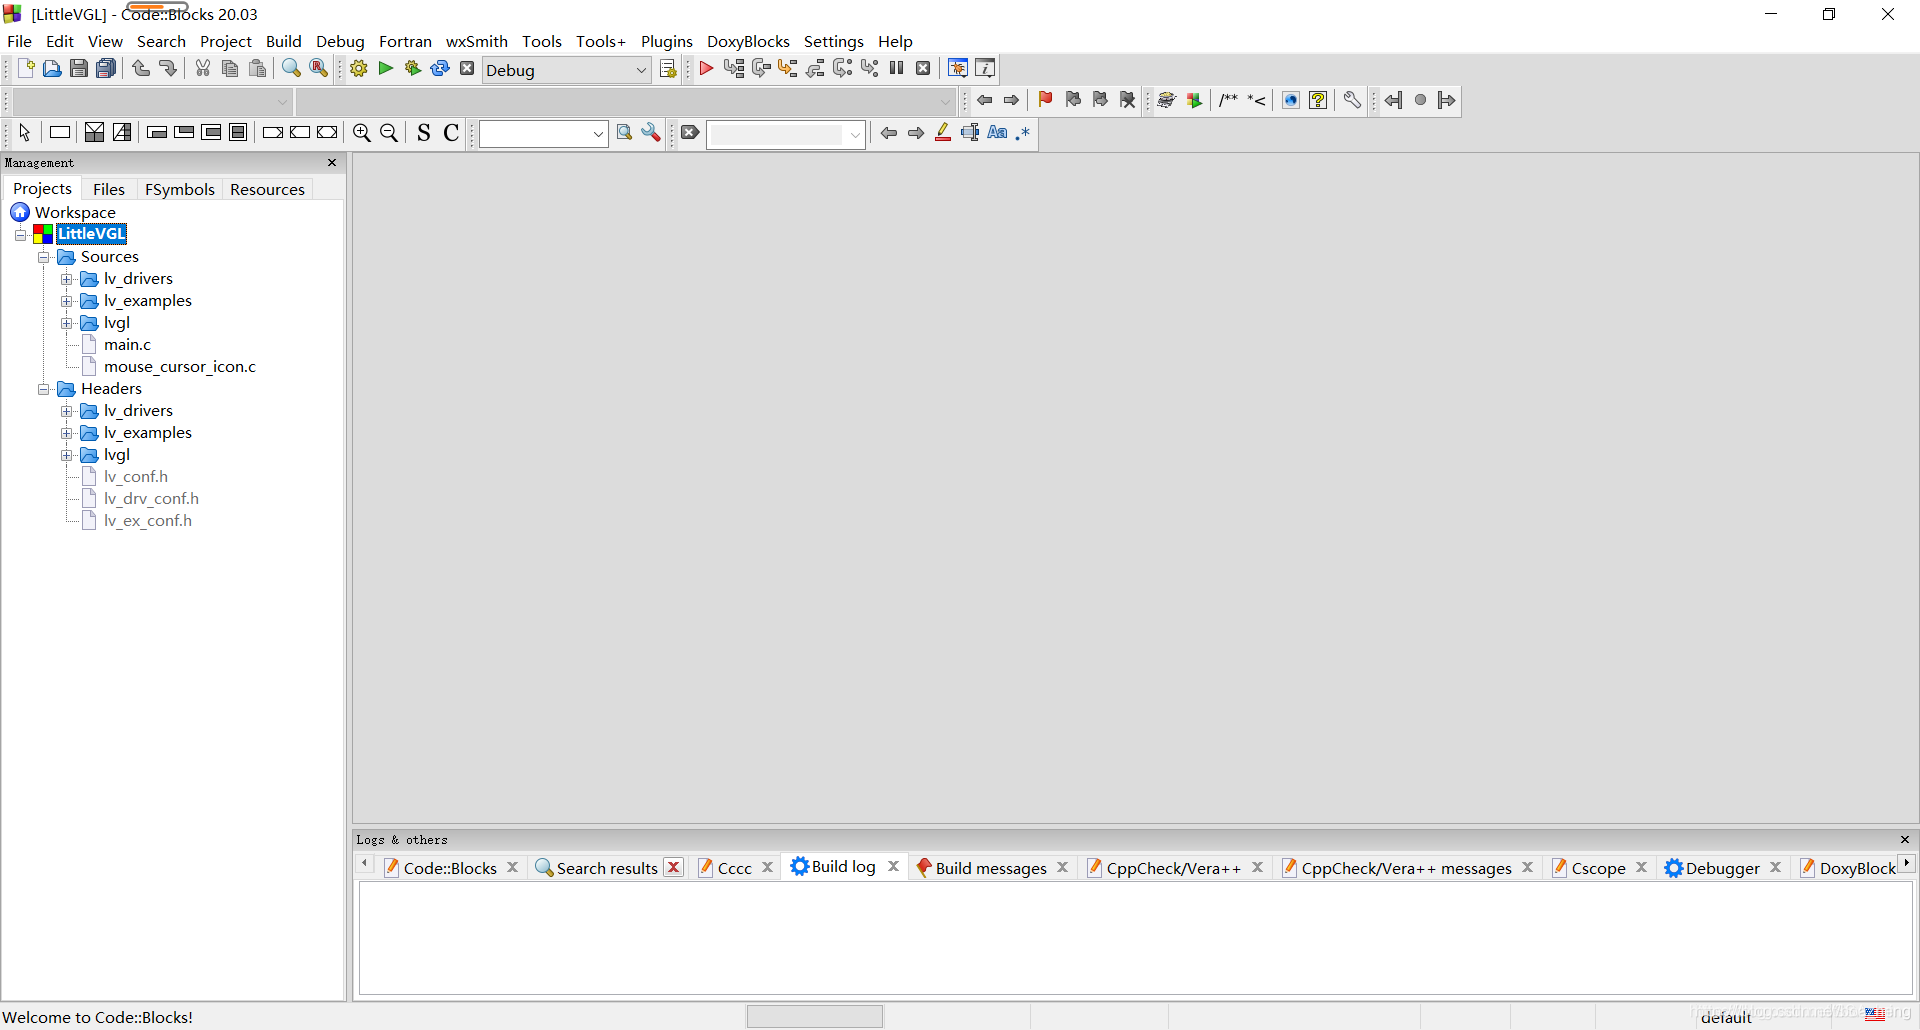Toggle the C comments display button
The image size is (1920, 1030).
point(451,133)
